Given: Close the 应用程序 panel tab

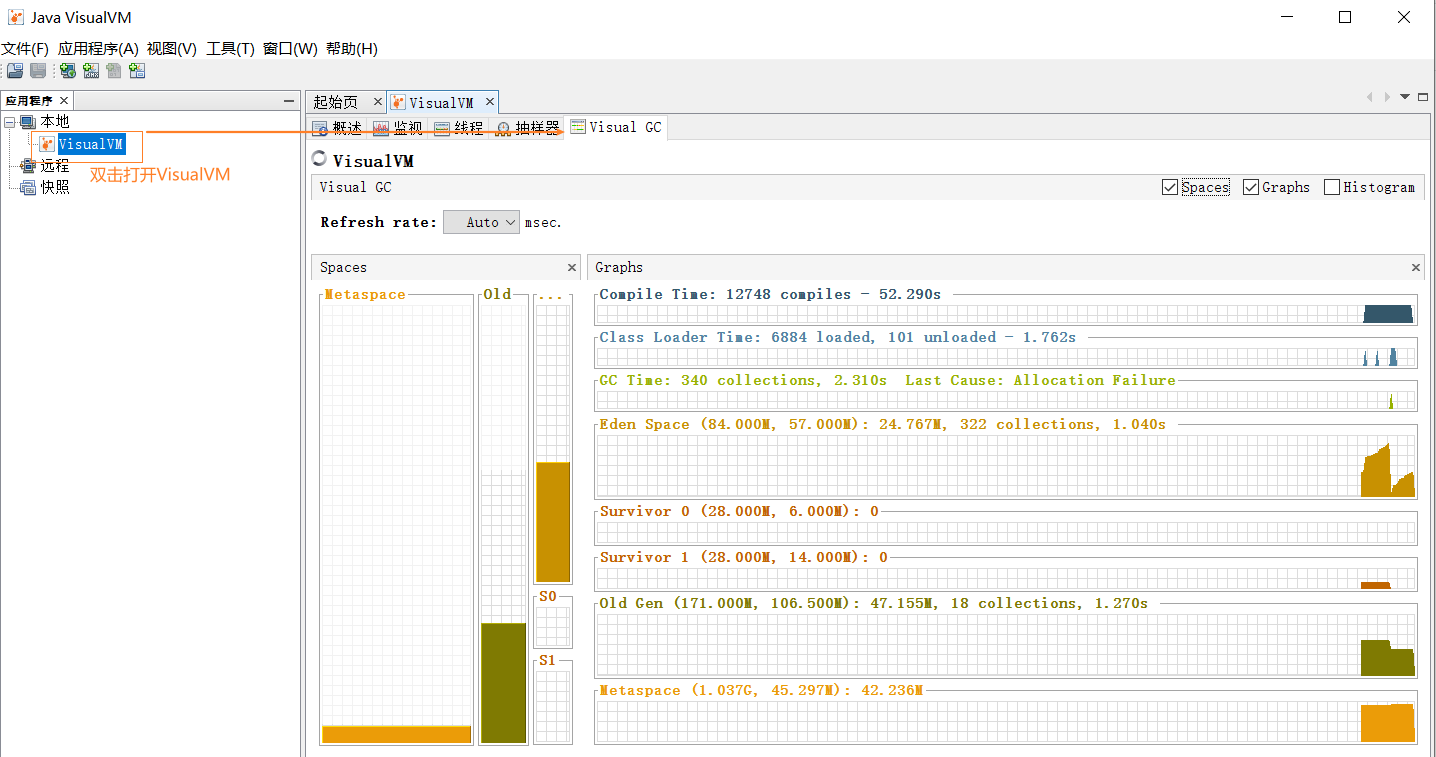Looking at the screenshot, I should 64,101.
